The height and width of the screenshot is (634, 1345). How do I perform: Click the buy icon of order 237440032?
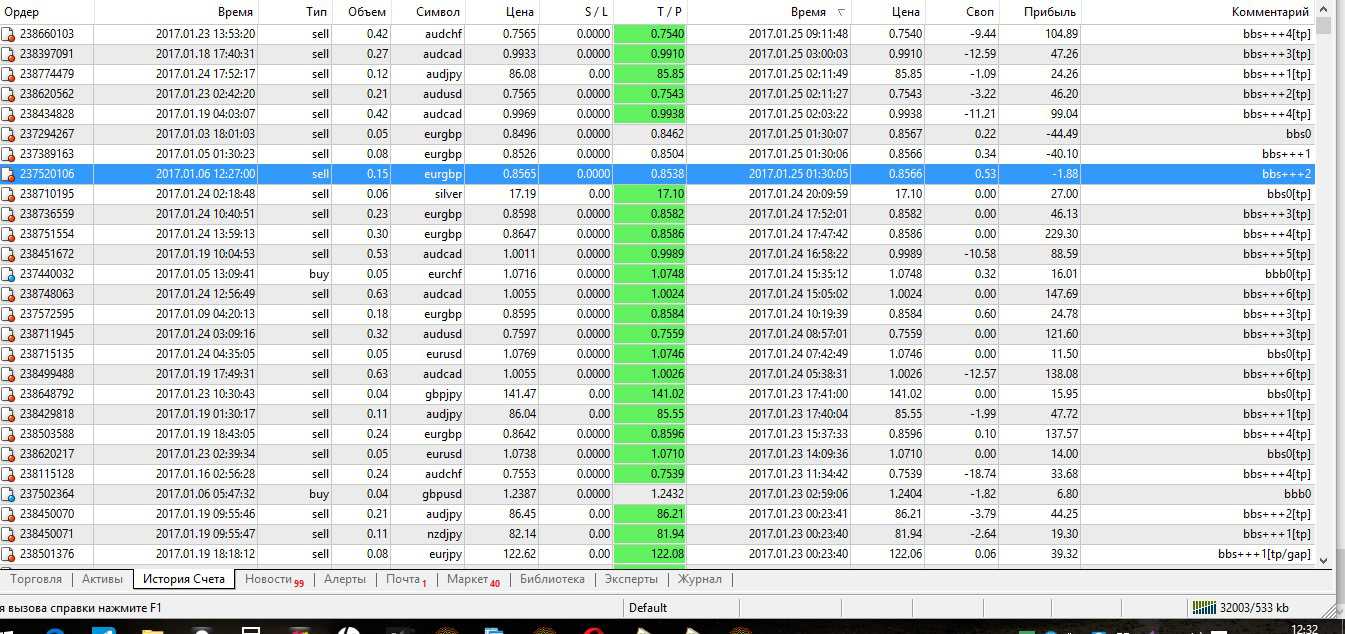9,274
